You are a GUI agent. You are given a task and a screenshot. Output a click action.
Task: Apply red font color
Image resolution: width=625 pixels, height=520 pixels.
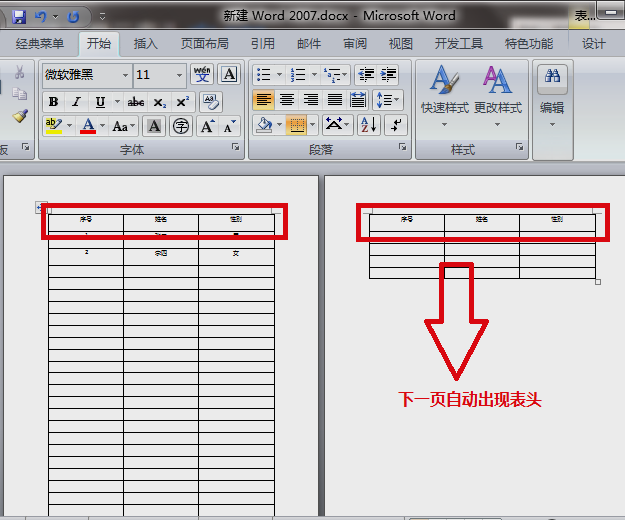[88, 126]
